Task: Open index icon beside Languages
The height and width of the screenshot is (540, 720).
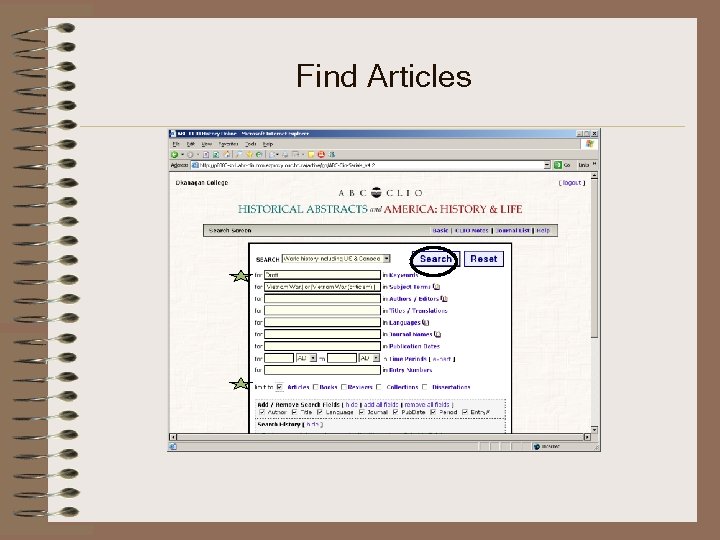Action: (x=425, y=322)
